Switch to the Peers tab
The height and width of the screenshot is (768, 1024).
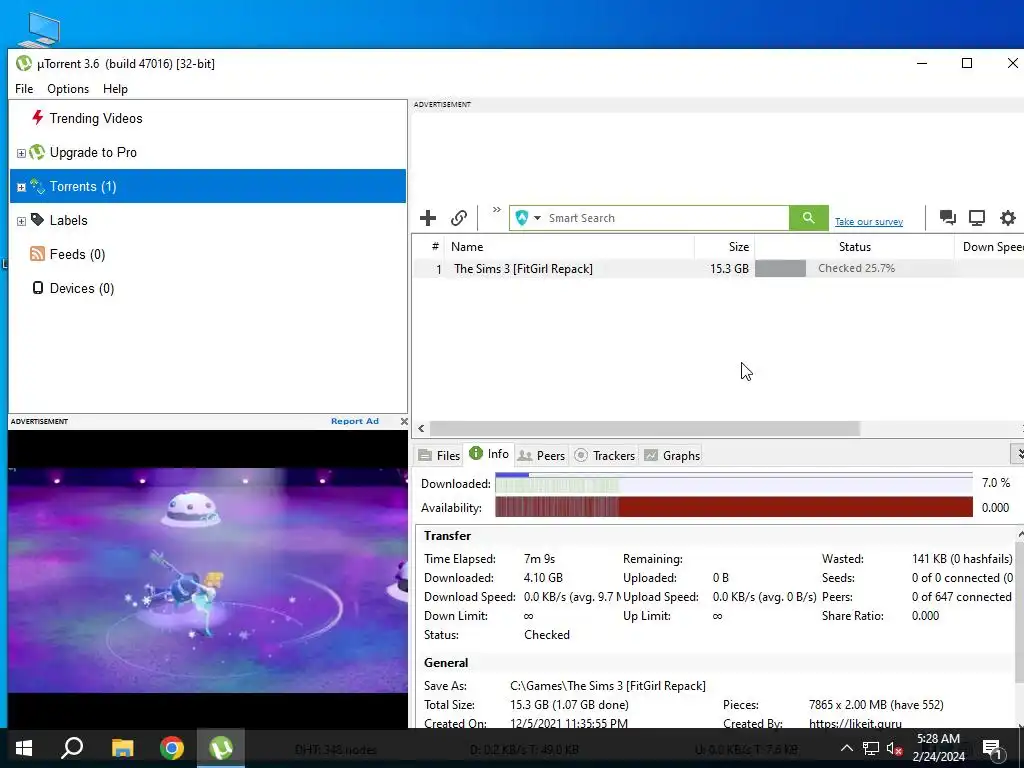coord(541,455)
